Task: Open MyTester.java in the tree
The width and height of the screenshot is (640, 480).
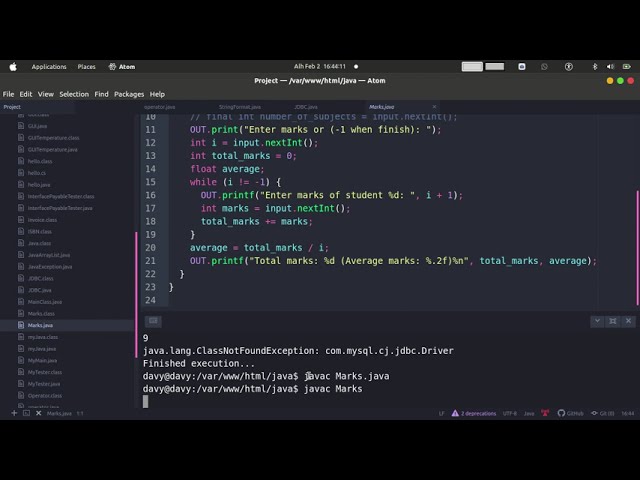Action: pyautogui.click(x=44, y=384)
